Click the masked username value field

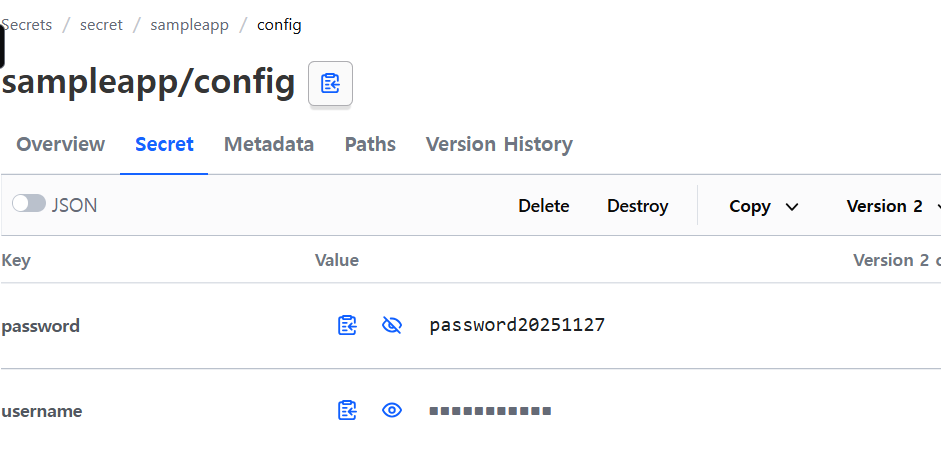490,411
